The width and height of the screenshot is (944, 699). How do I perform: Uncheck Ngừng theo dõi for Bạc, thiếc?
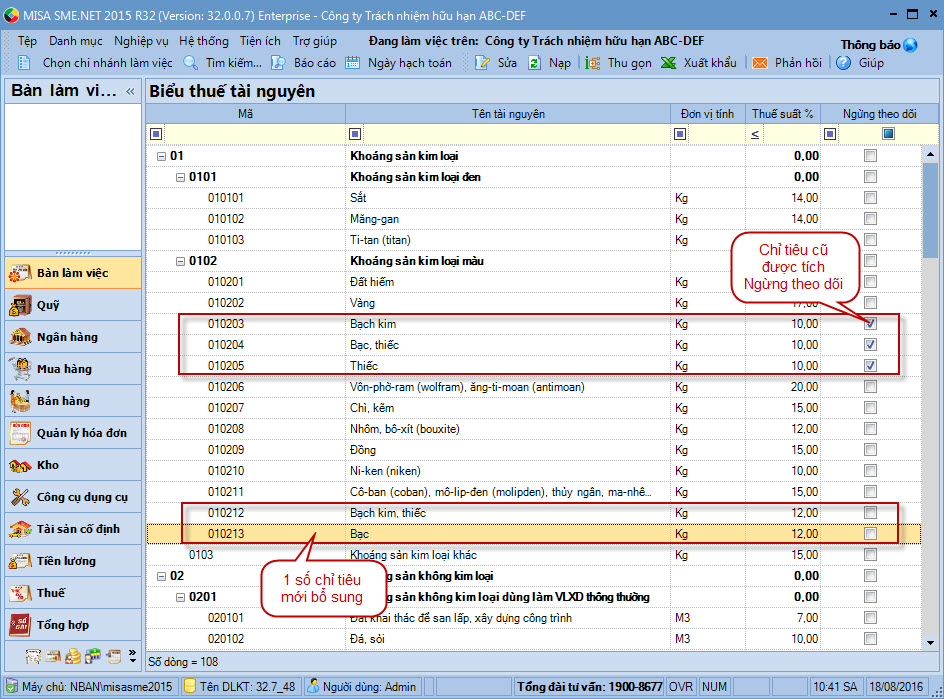[870, 344]
